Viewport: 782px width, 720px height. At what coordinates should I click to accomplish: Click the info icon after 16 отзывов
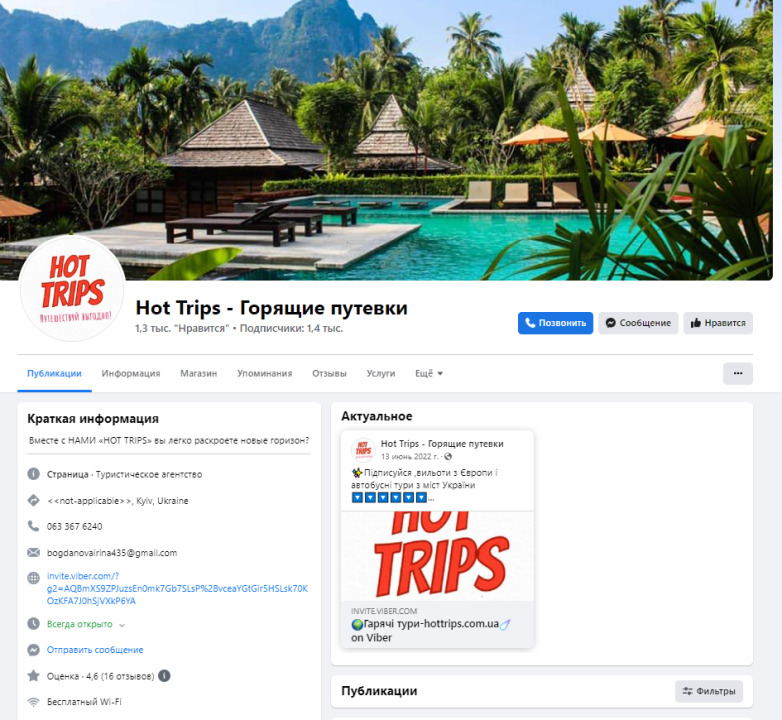pos(164,676)
